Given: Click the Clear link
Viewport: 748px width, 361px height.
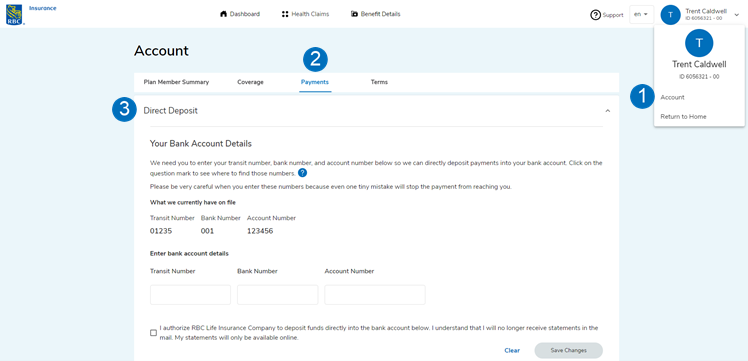Looking at the screenshot, I should coord(512,351).
